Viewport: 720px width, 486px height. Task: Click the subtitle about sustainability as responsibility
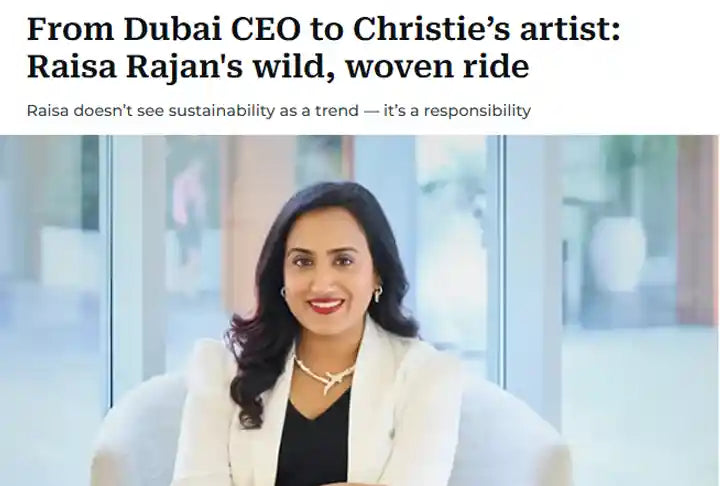point(279,111)
